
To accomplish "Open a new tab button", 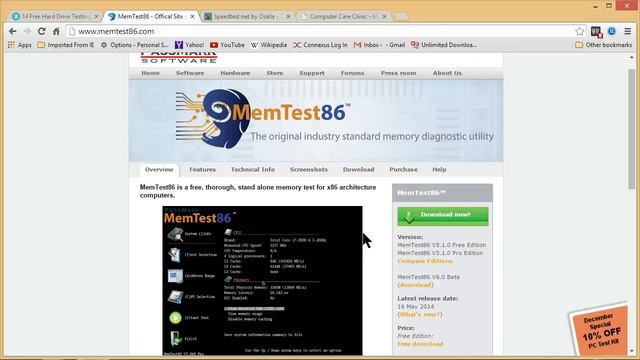I will tap(401, 17).
